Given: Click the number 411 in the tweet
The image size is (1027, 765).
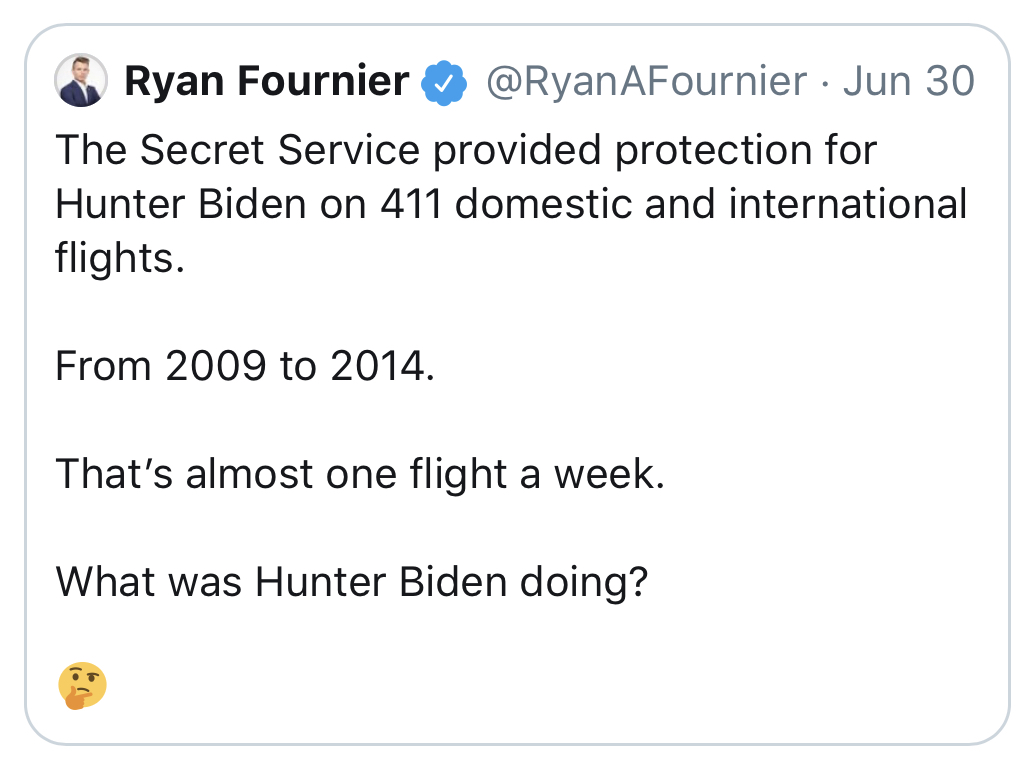Looking at the screenshot, I should 411,204.
